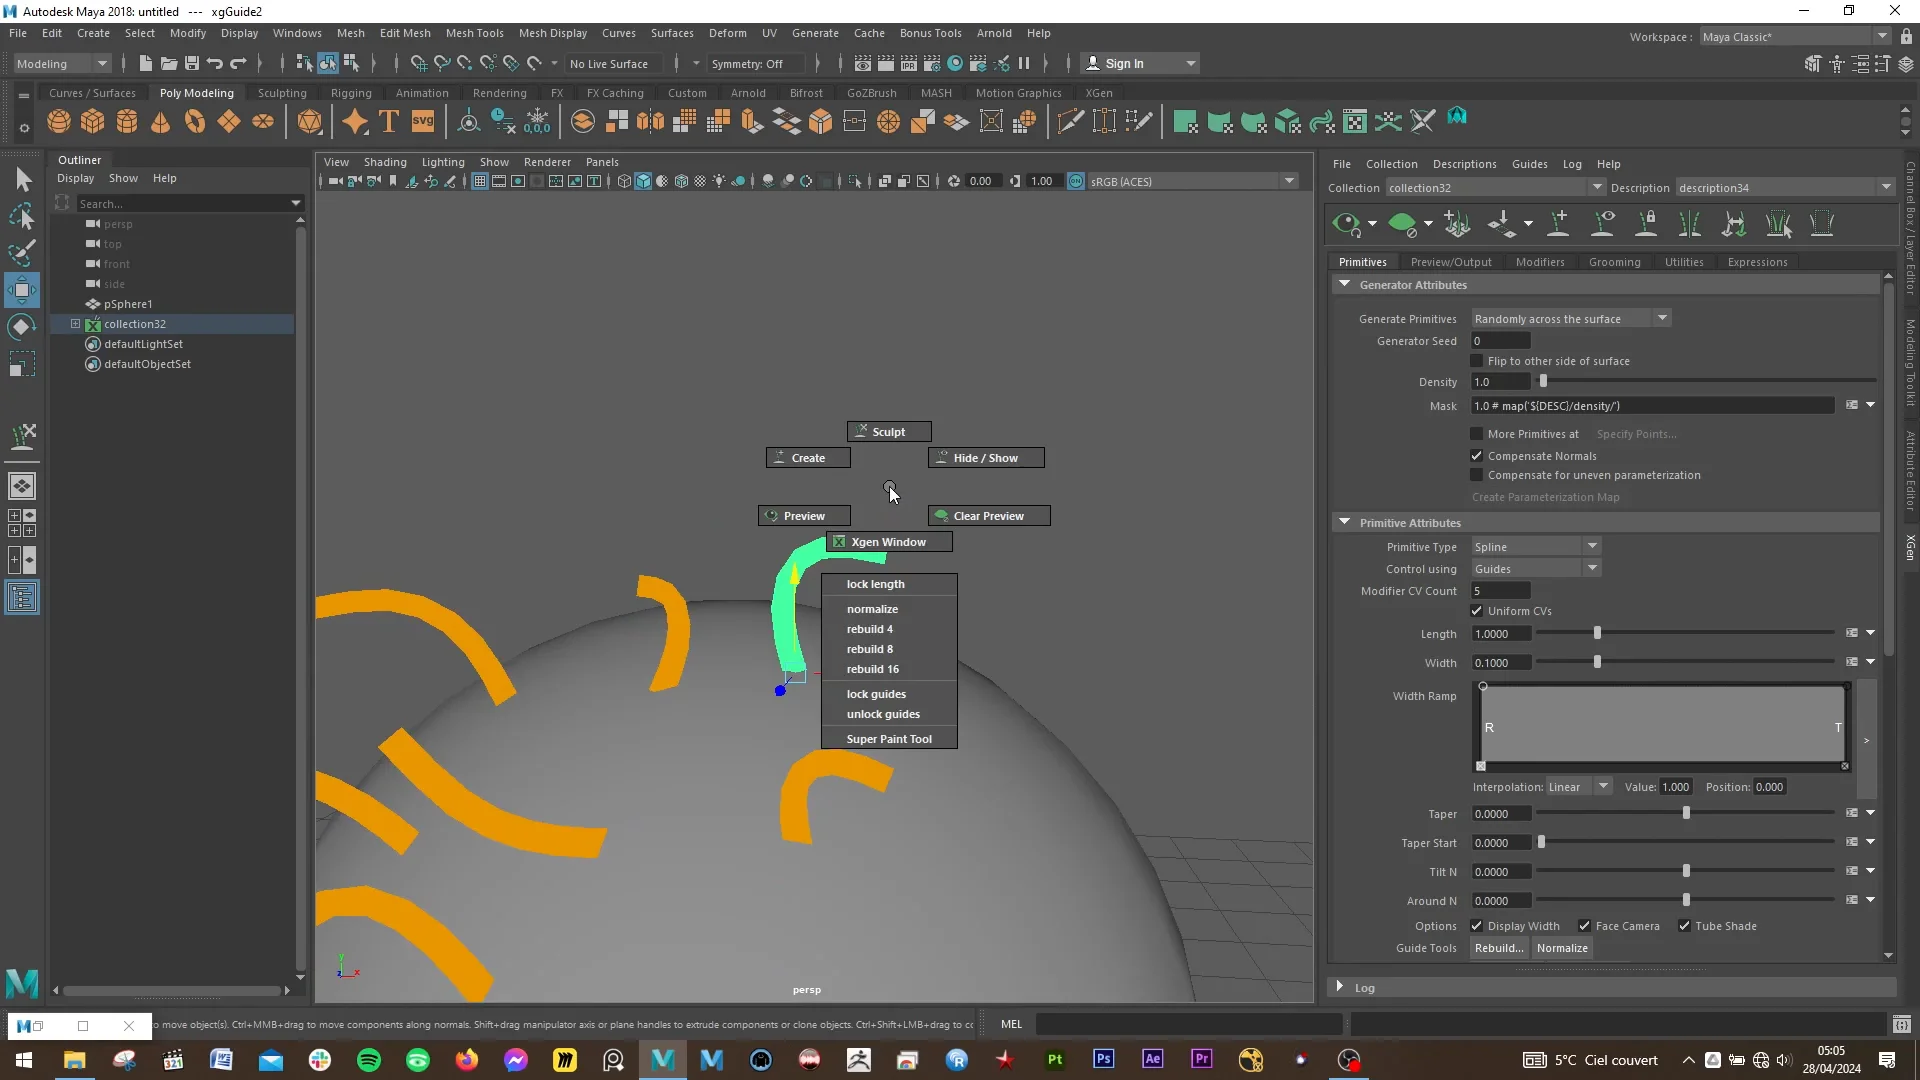The image size is (1920, 1080).
Task: Toggle guide visibility icon in XGen toolbar
Action: click(x=1603, y=224)
